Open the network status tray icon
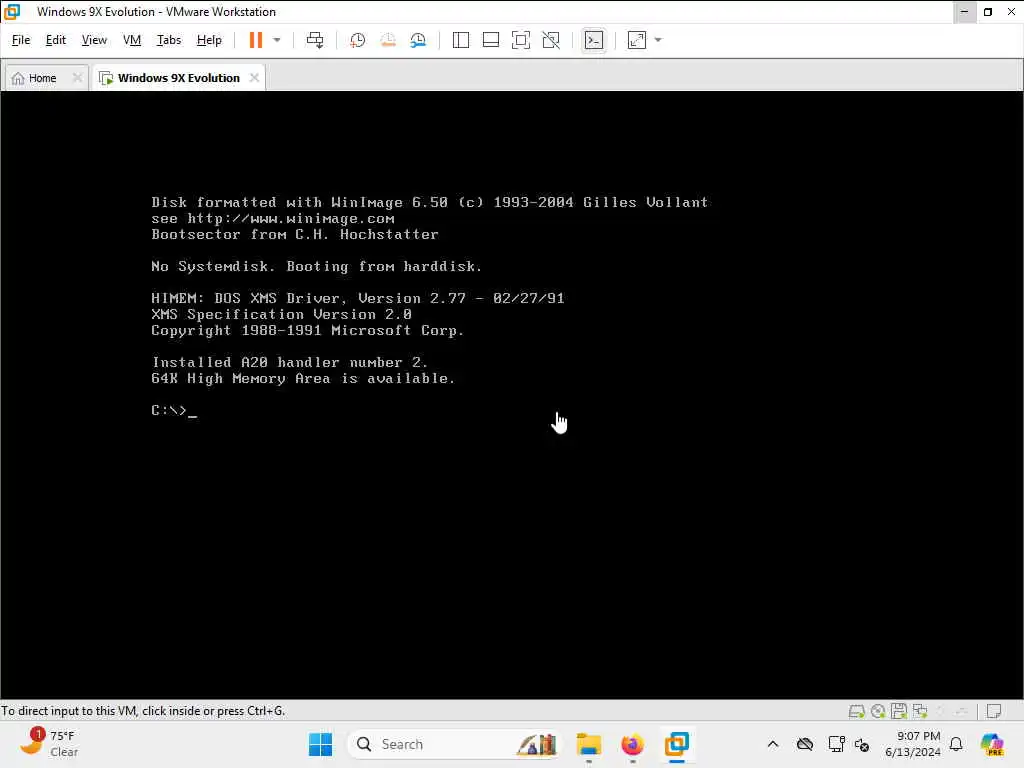Viewport: 1024px width, 768px height. click(836, 744)
